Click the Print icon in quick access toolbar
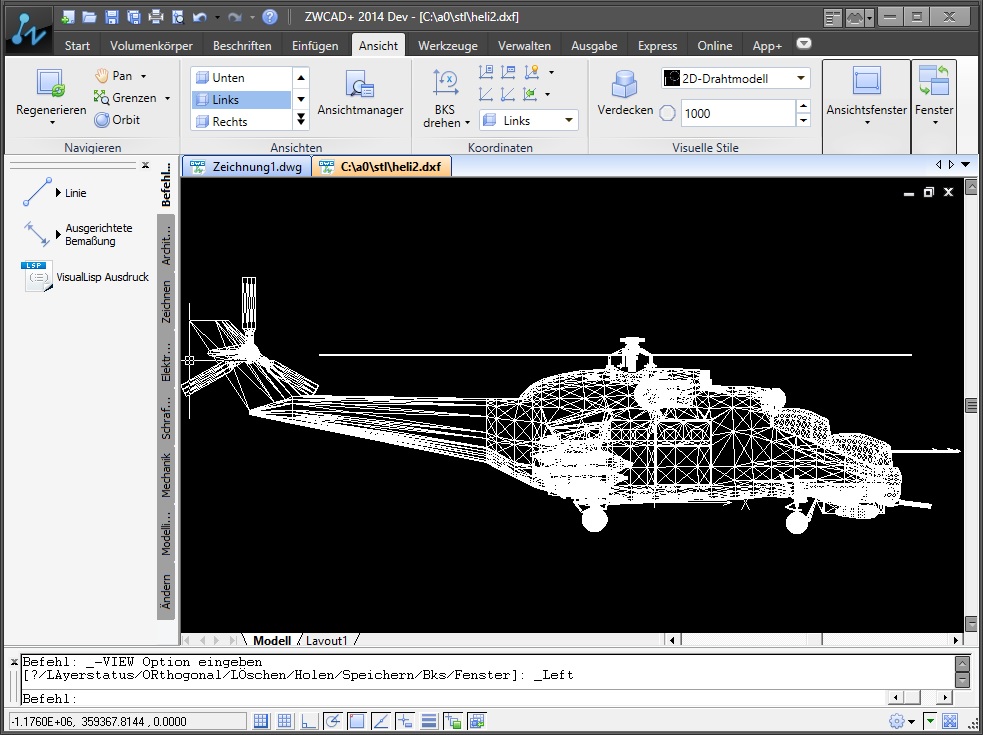Screen dimensions: 983x735 click(155, 17)
